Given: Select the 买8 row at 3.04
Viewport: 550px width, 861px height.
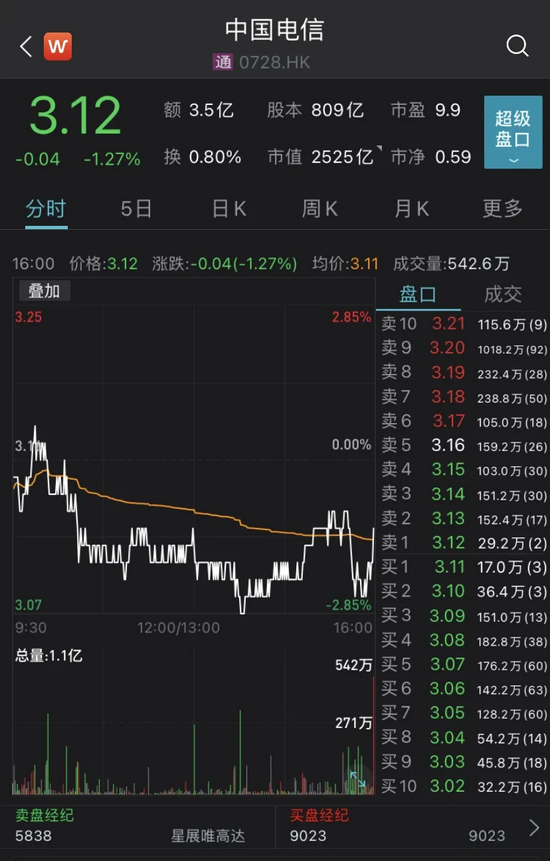Looking at the screenshot, I should 464,737.
